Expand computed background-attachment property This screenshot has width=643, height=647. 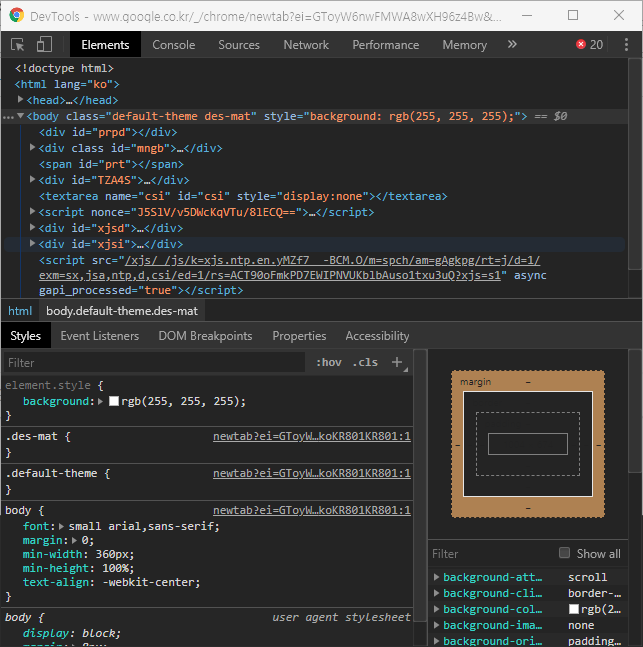[436, 577]
